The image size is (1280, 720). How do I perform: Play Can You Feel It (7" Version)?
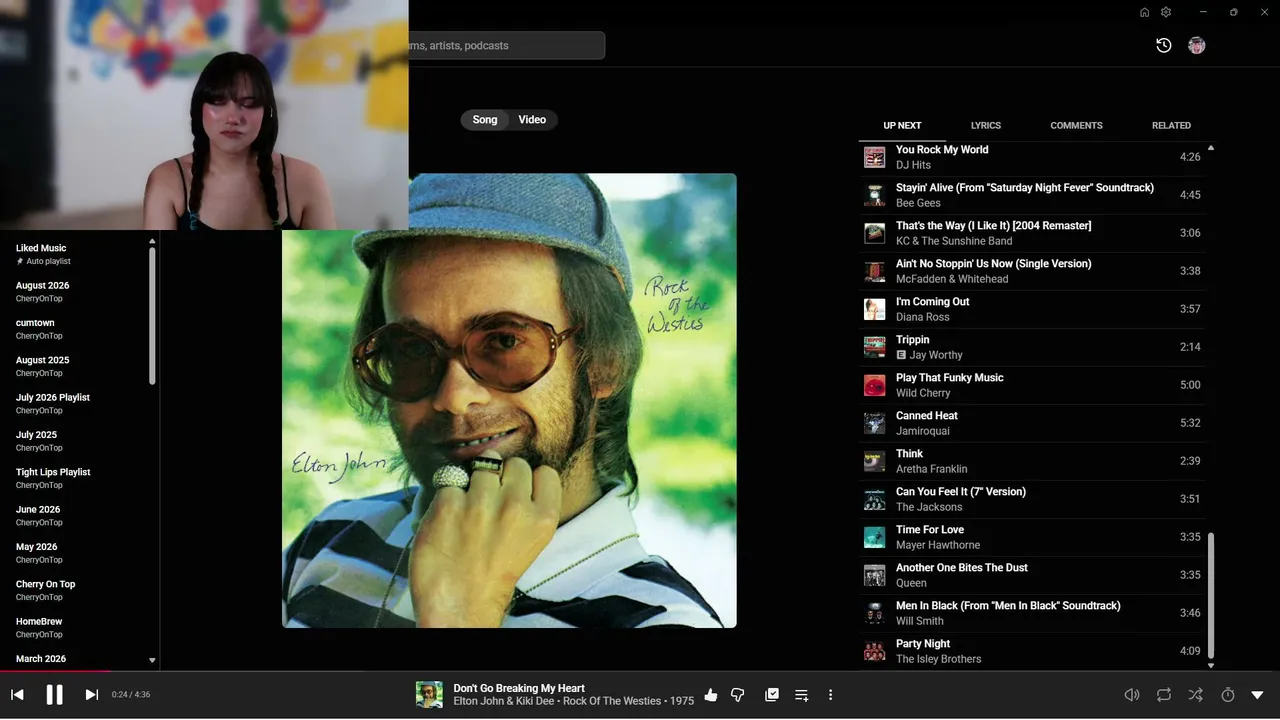click(x=1033, y=499)
